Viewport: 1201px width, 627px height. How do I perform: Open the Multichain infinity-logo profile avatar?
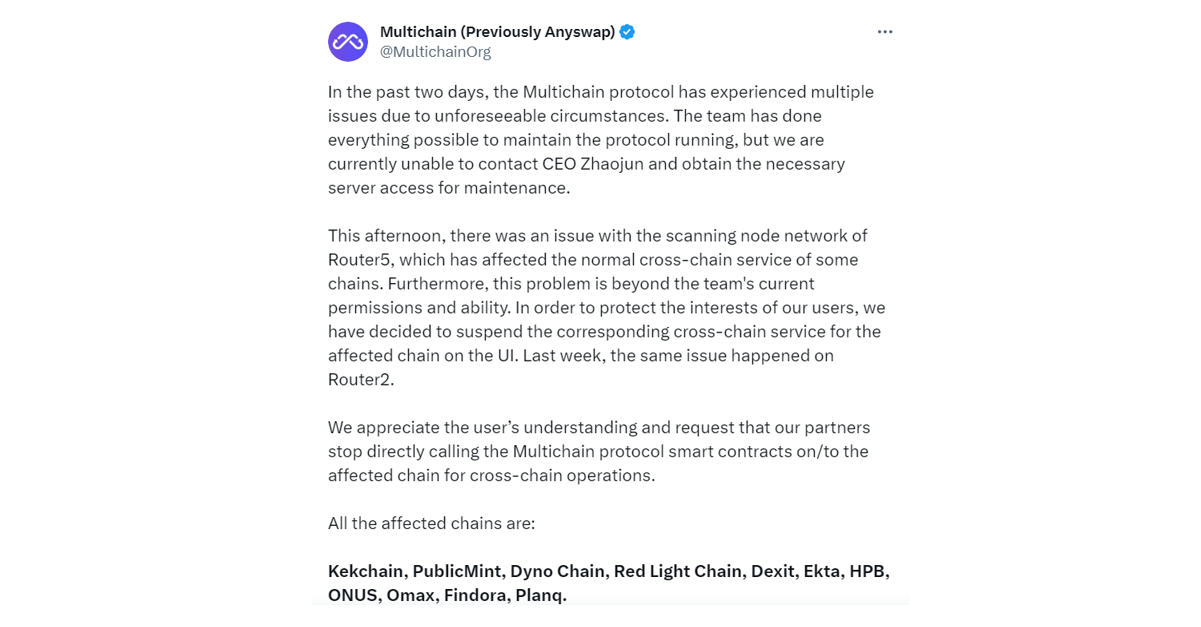tap(348, 42)
